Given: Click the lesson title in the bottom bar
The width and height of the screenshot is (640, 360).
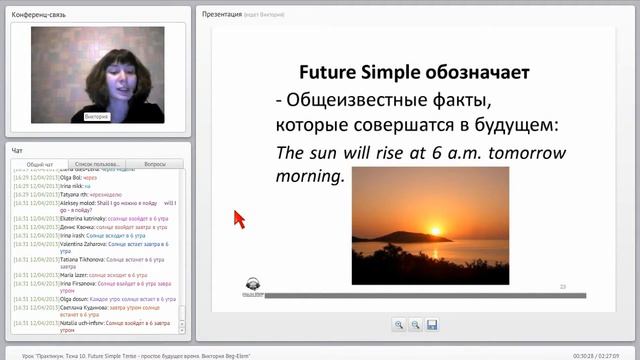Looking at the screenshot, I should tap(136, 356).
